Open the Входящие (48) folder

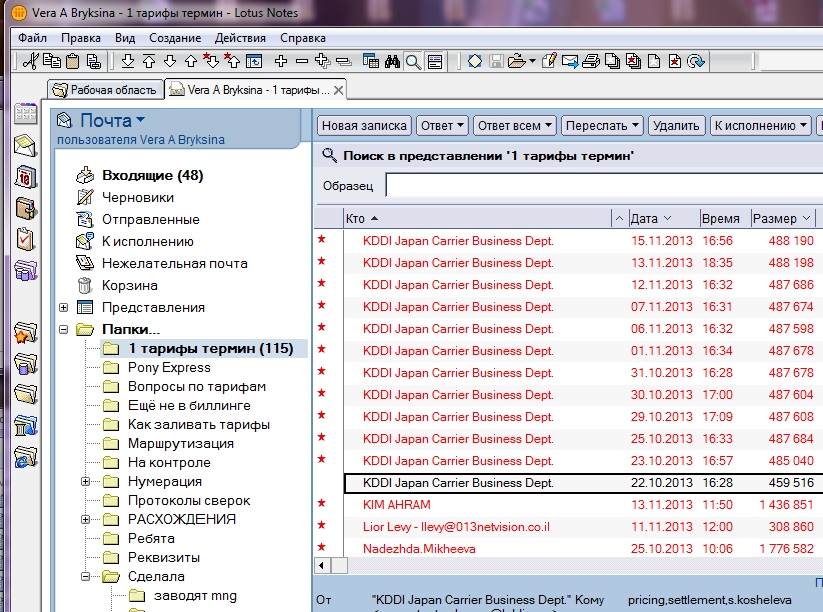click(x=152, y=175)
